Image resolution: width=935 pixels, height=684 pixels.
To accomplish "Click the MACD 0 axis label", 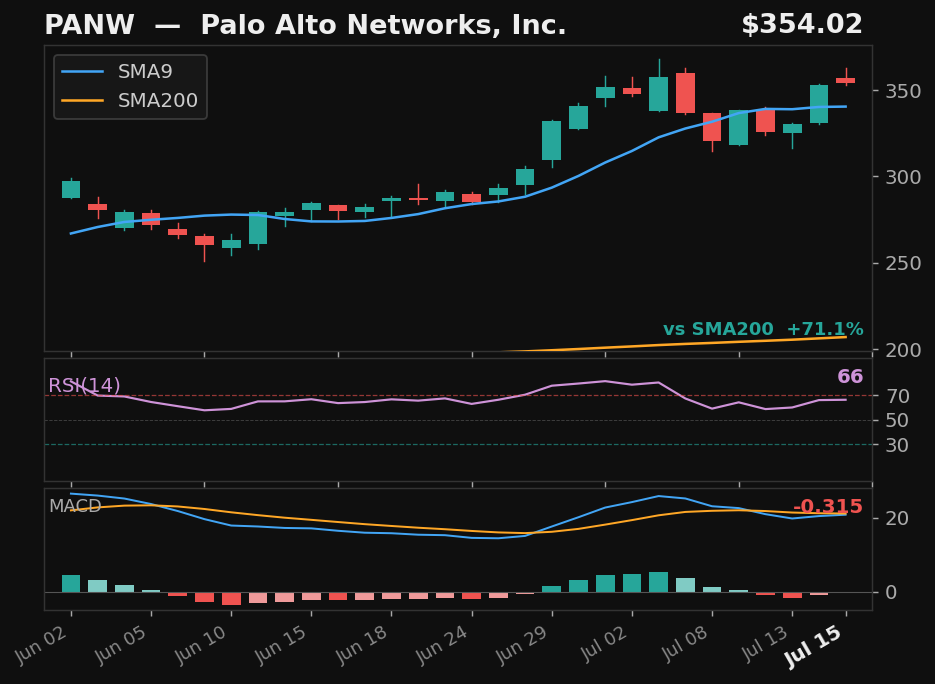I will pyautogui.click(x=891, y=593).
